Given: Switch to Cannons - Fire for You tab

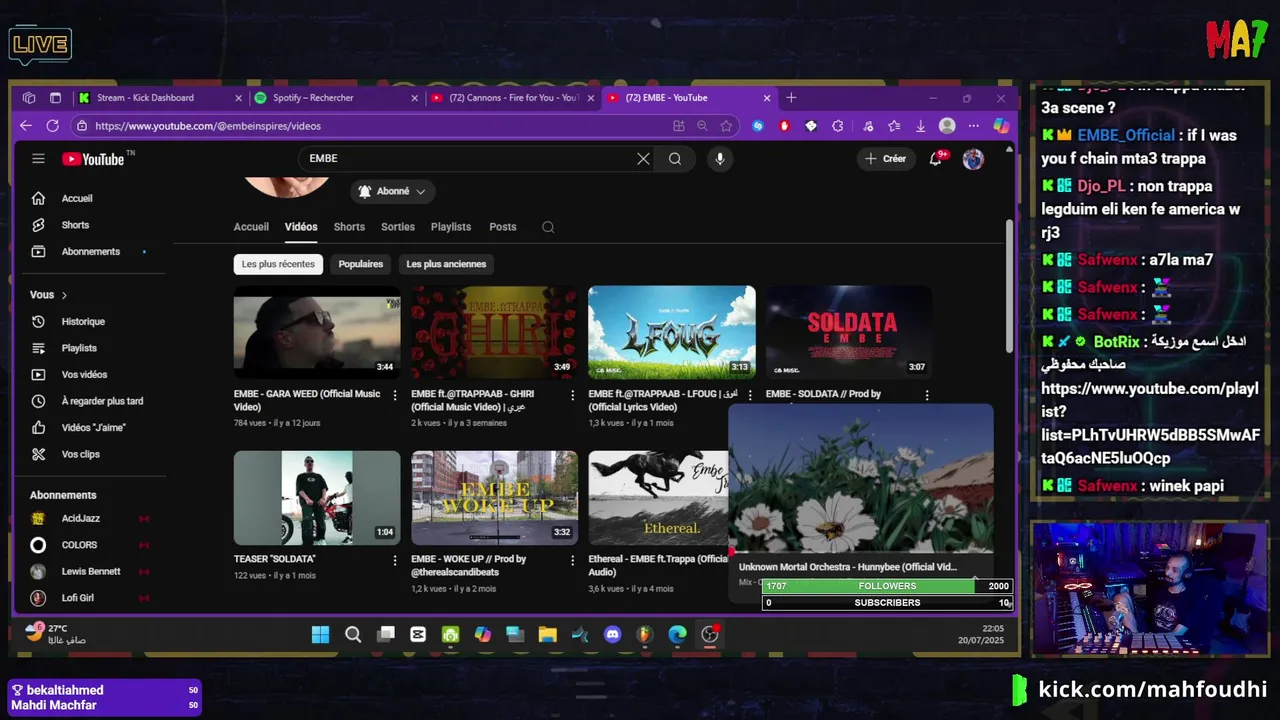Looking at the screenshot, I should (513, 98).
